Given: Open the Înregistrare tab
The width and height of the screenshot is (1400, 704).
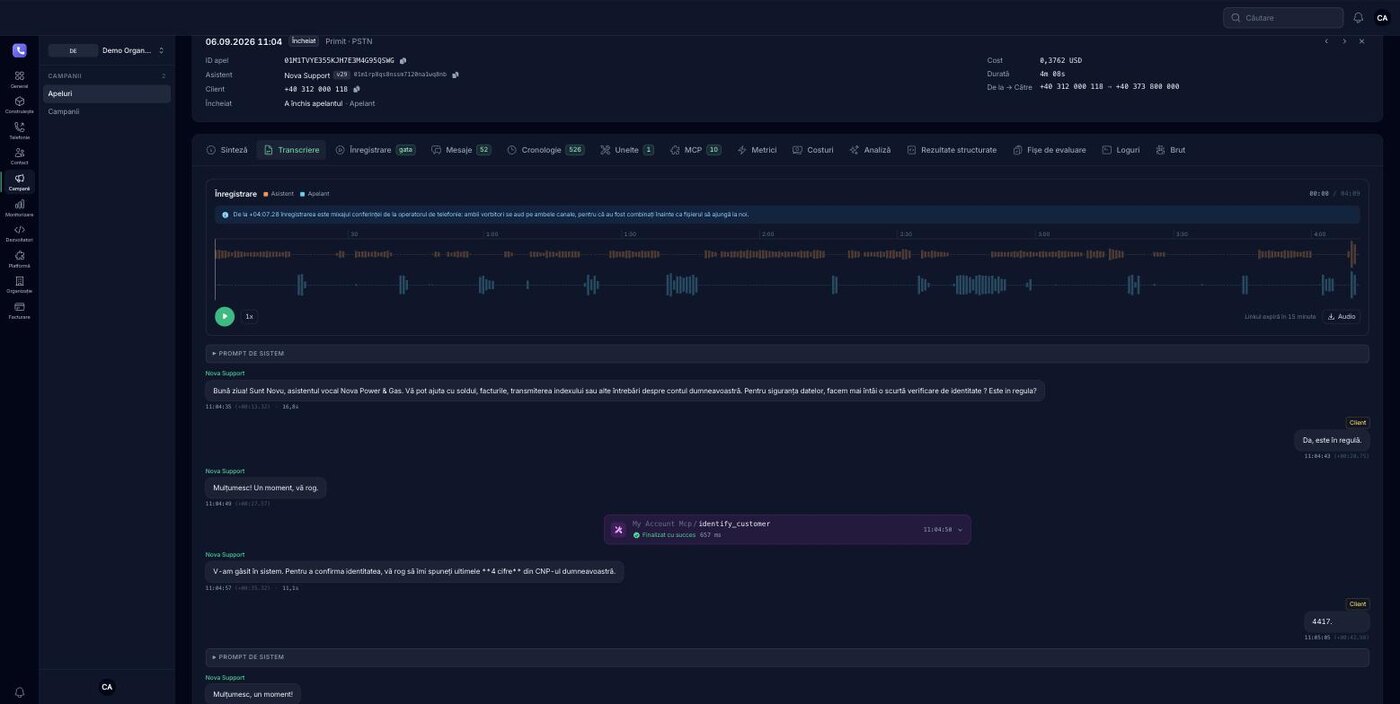Looking at the screenshot, I should pyautogui.click(x=375, y=150).
